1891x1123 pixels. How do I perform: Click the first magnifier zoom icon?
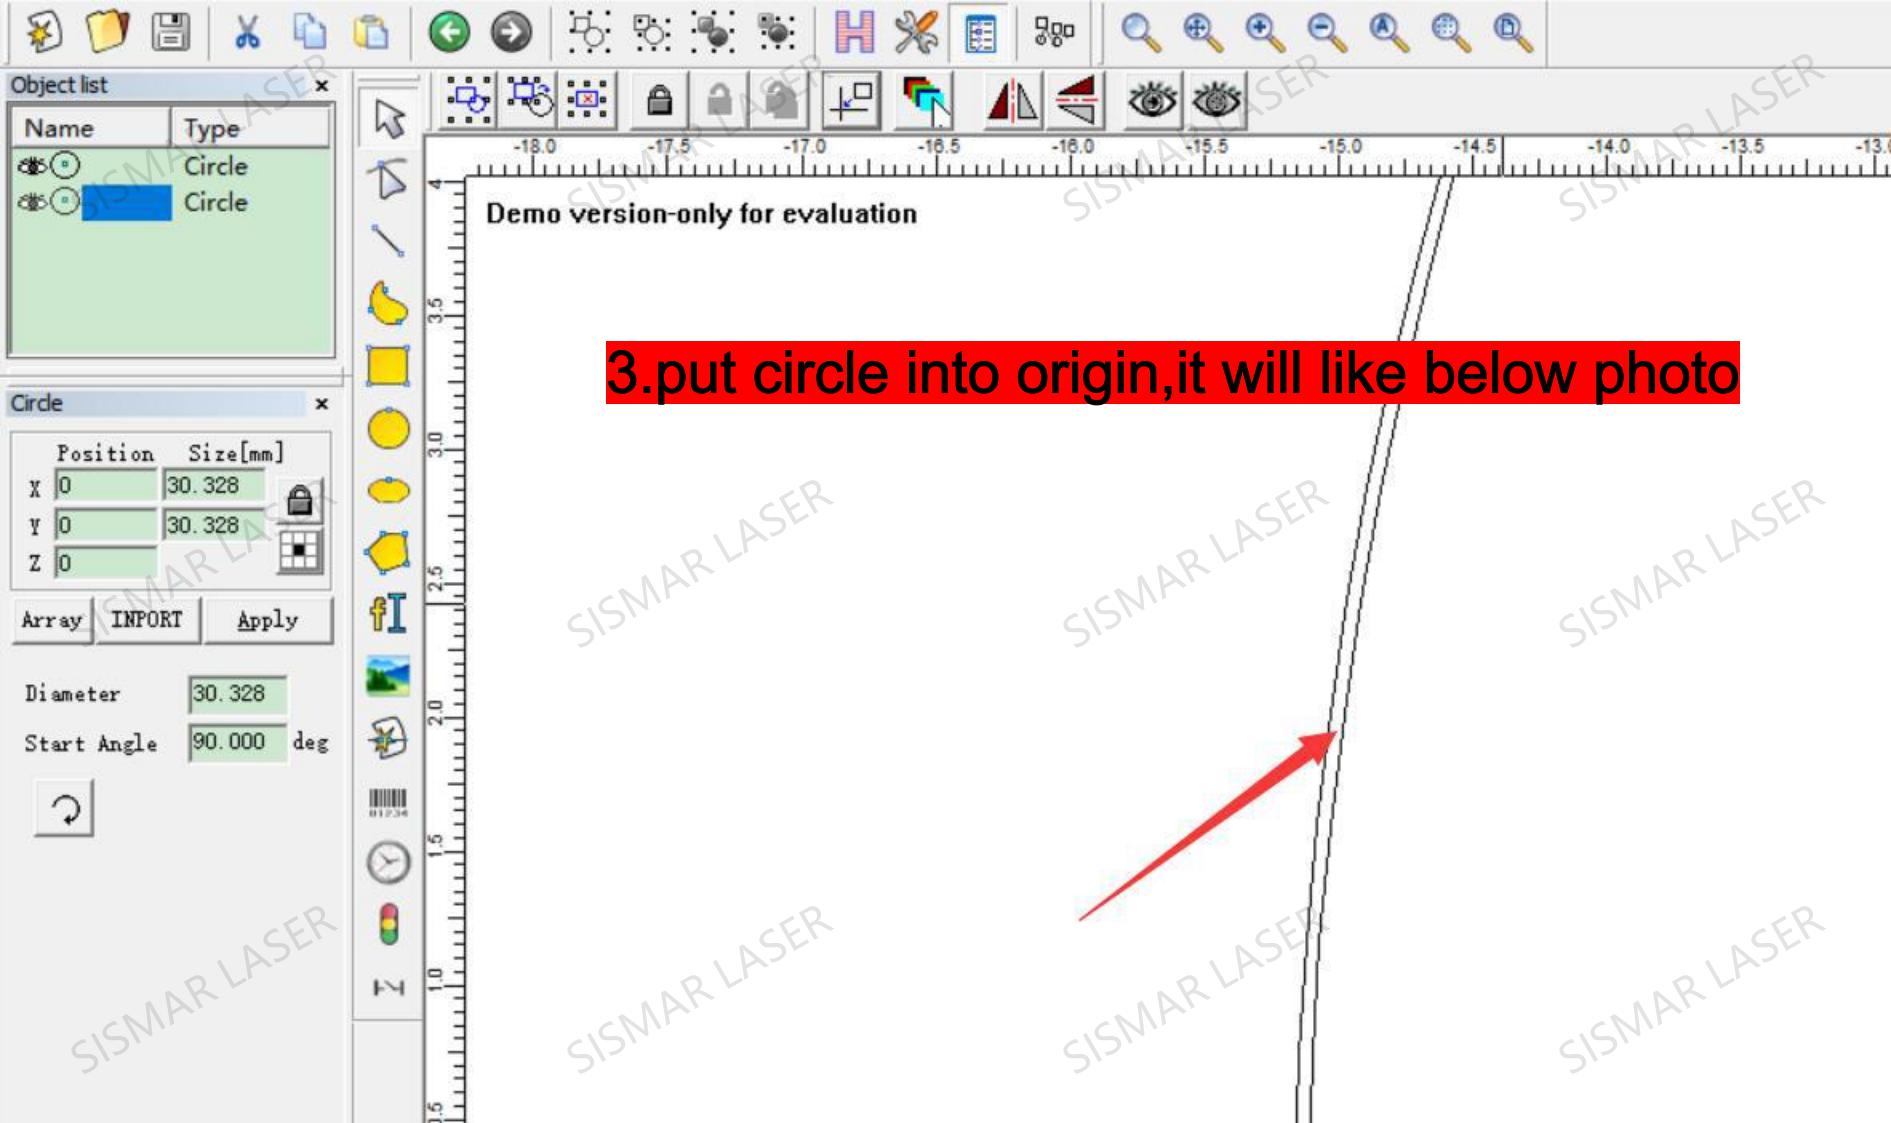[1140, 32]
